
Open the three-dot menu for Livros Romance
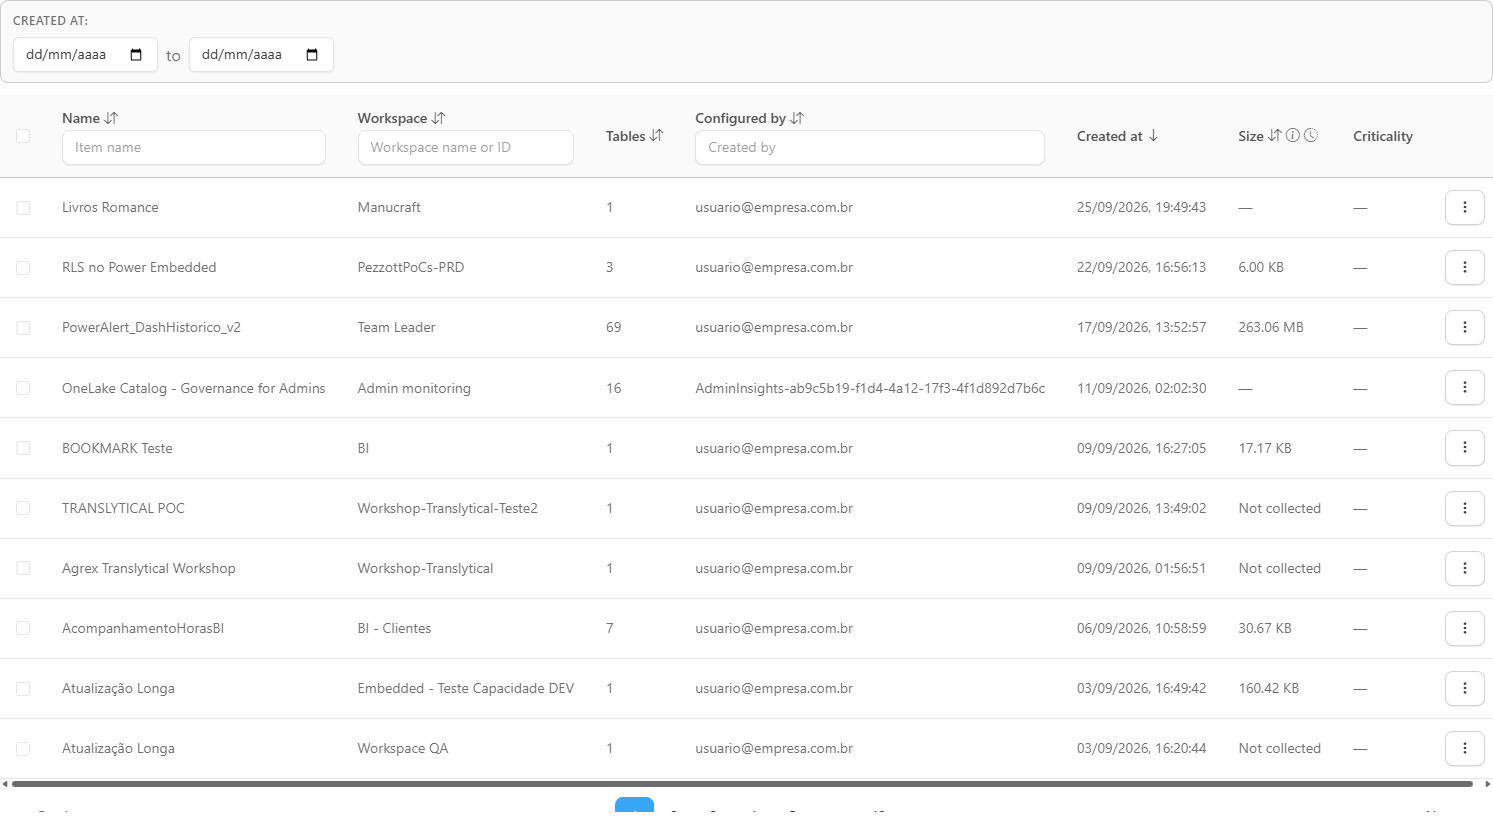(1465, 207)
